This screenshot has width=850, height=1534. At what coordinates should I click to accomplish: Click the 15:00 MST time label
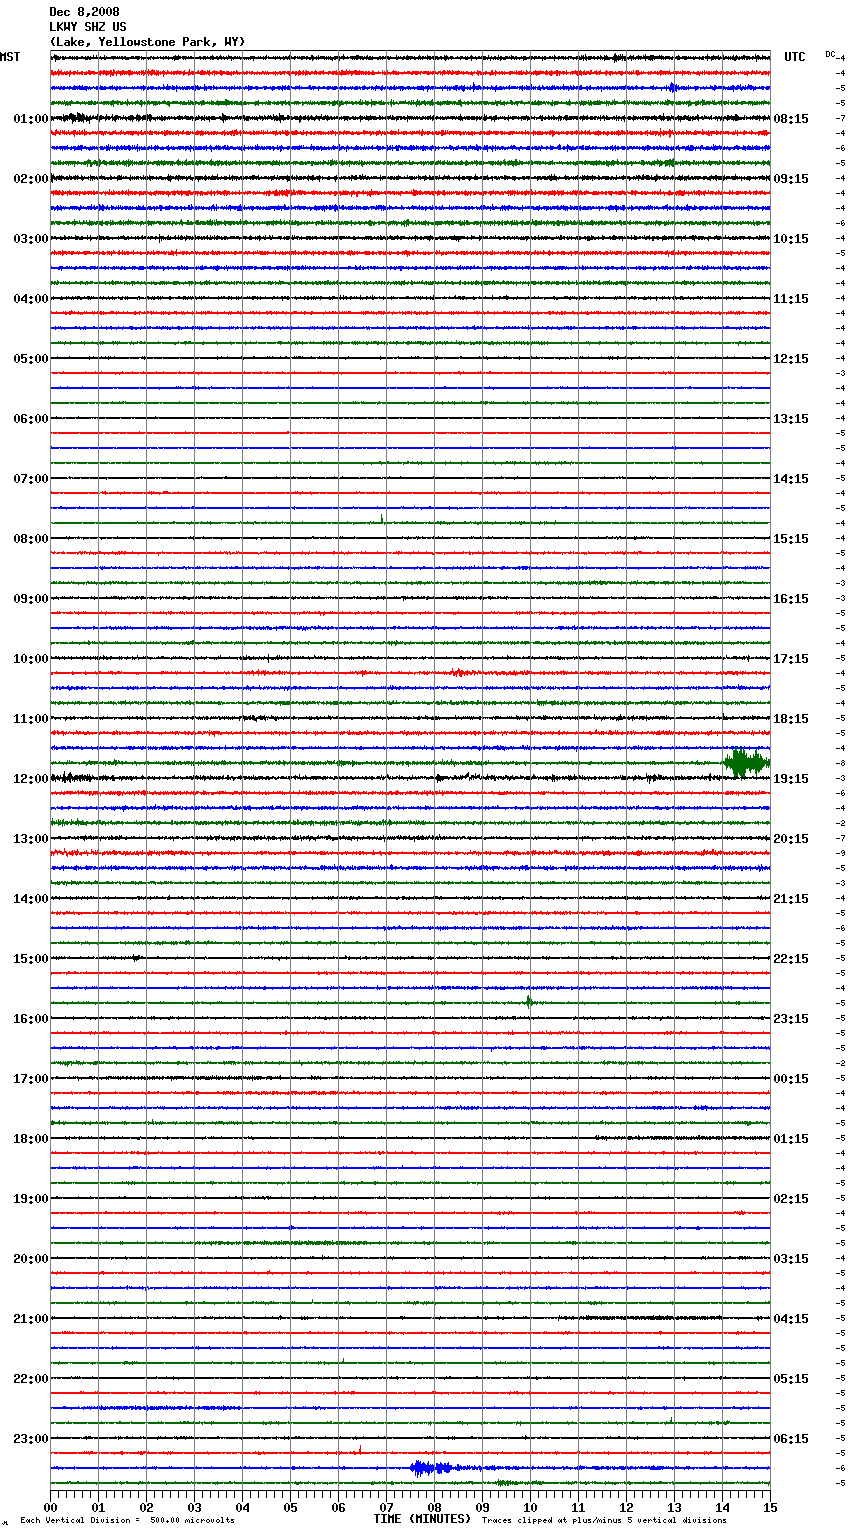coord(31,959)
